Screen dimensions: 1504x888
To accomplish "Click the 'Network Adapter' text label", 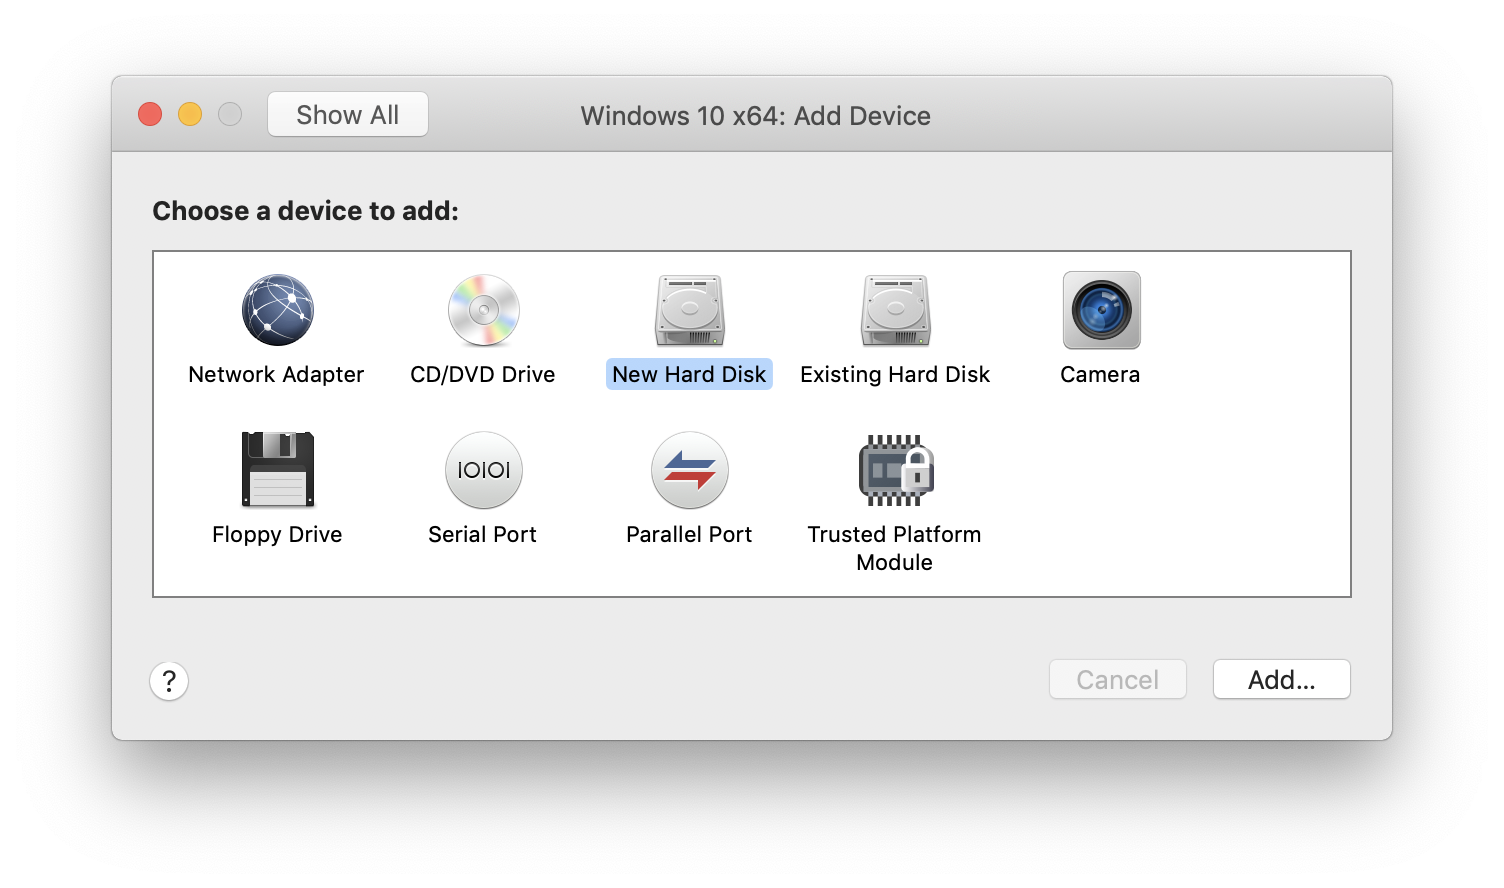I will [x=276, y=374].
